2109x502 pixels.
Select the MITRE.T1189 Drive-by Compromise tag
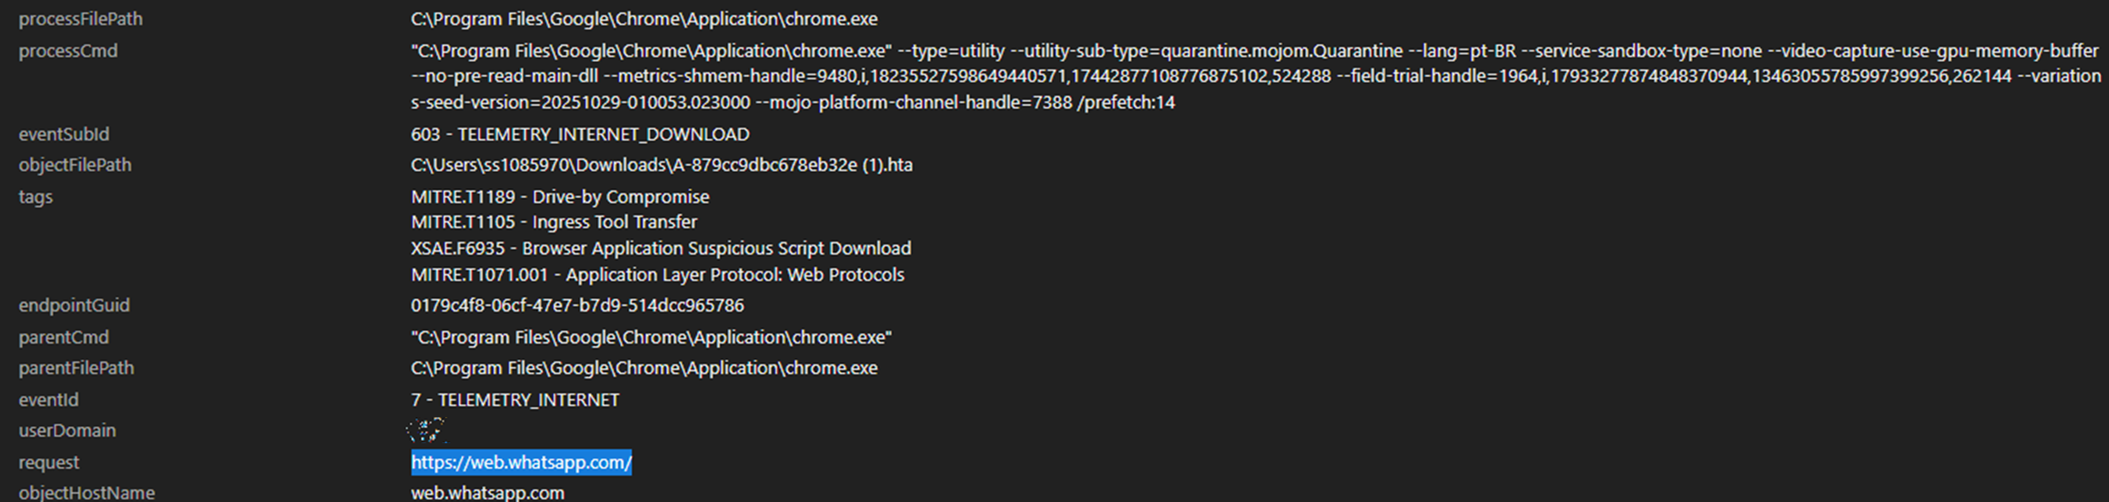(560, 197)
